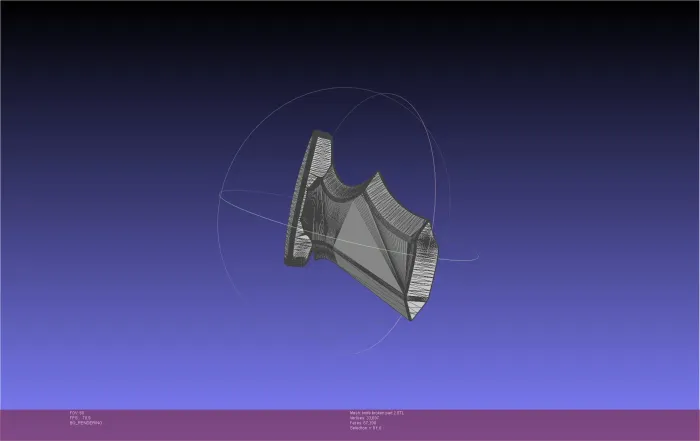
Task: Click the FPS counter text
Action: tap(80, 418)
